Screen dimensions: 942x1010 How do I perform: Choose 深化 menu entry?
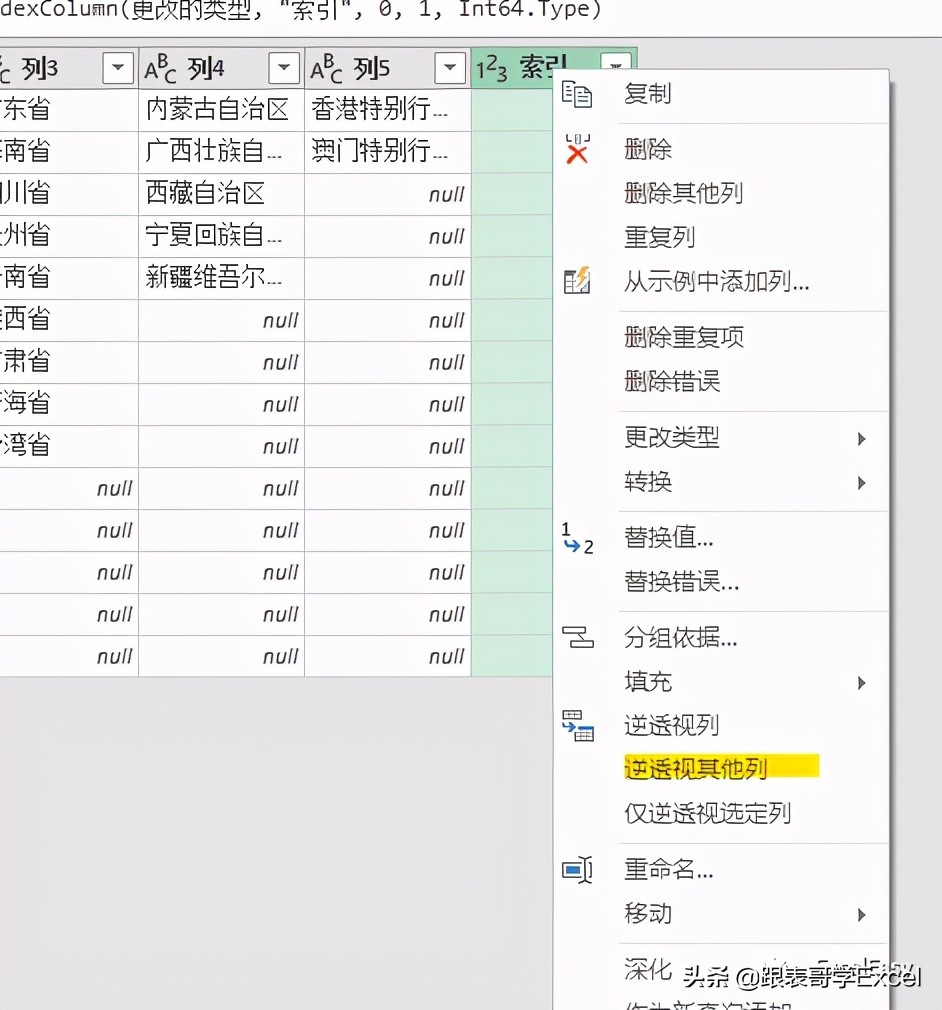pos(648,969)
